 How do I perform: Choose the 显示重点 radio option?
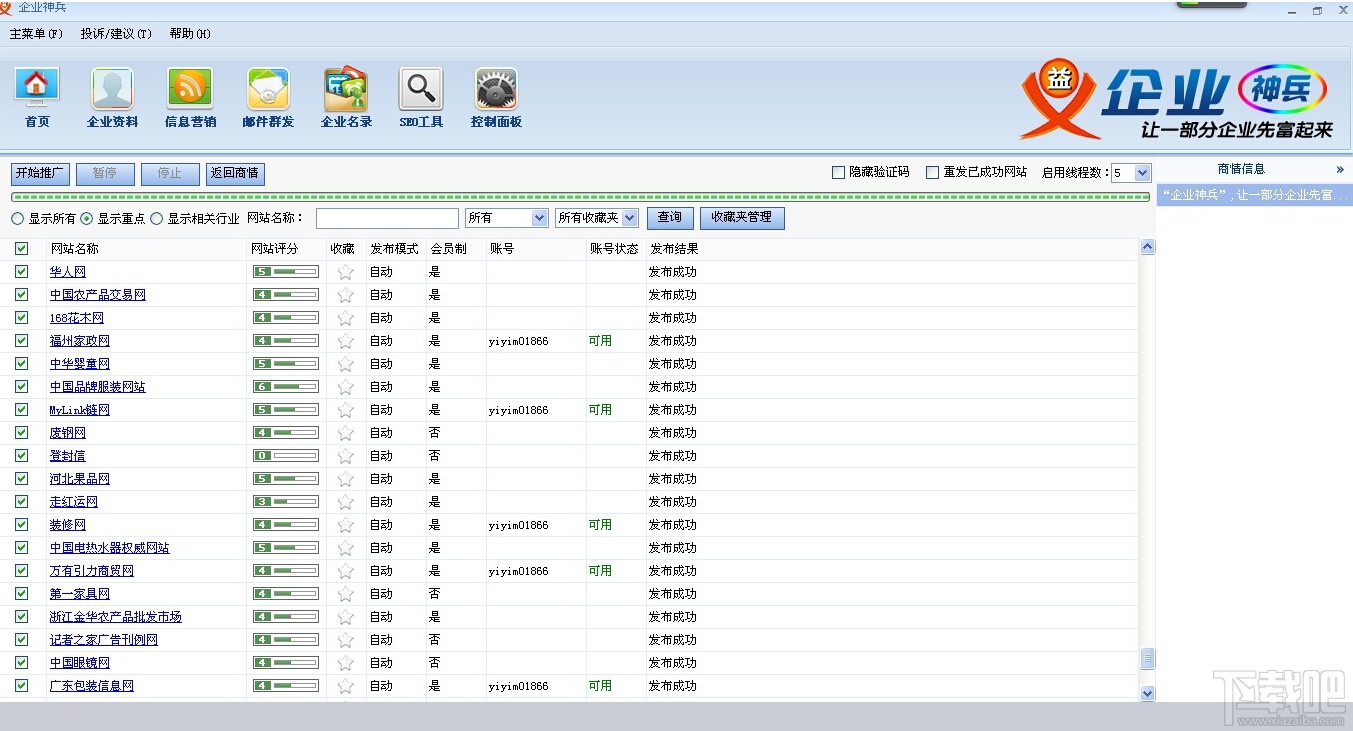point(87,218)
